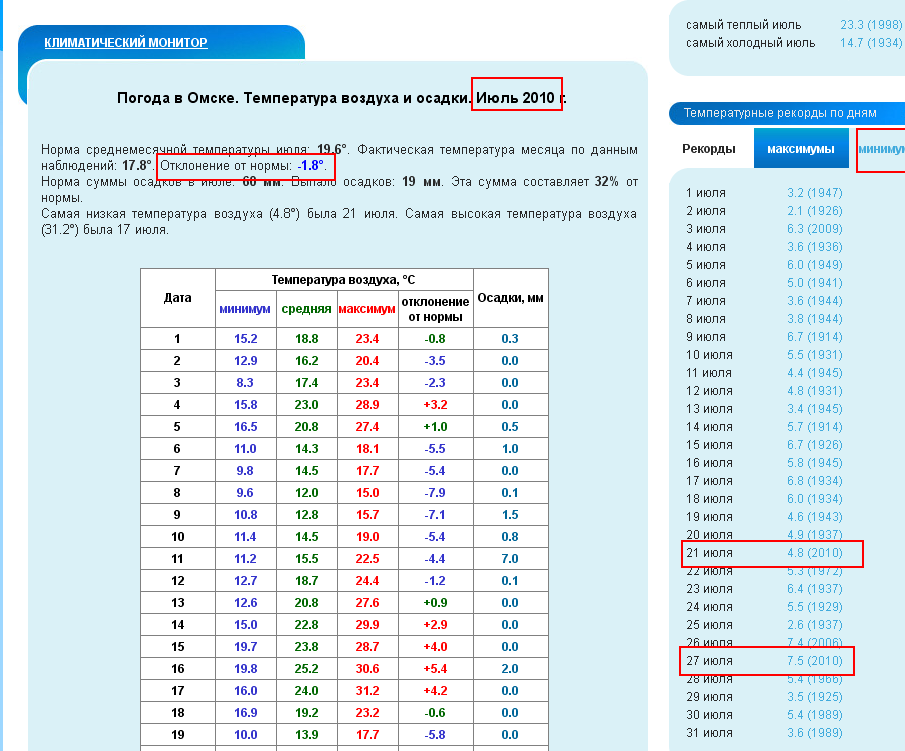Open 1 июля record 3.2 (1947)
Viewport: 905px width, 751px height.
[x=814, y=193]
